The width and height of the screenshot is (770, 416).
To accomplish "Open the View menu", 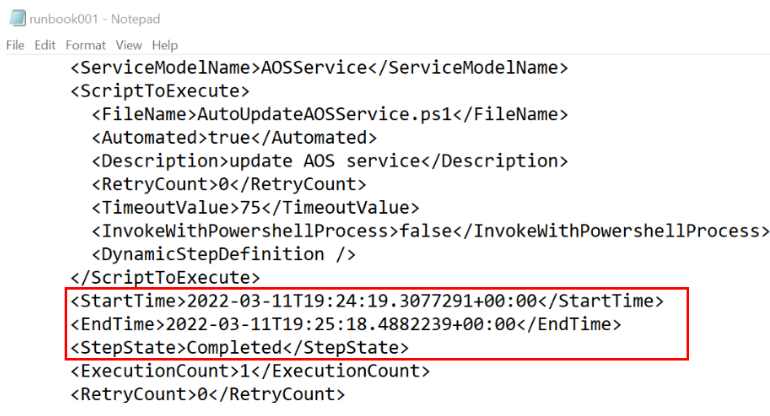I will 128,45.
